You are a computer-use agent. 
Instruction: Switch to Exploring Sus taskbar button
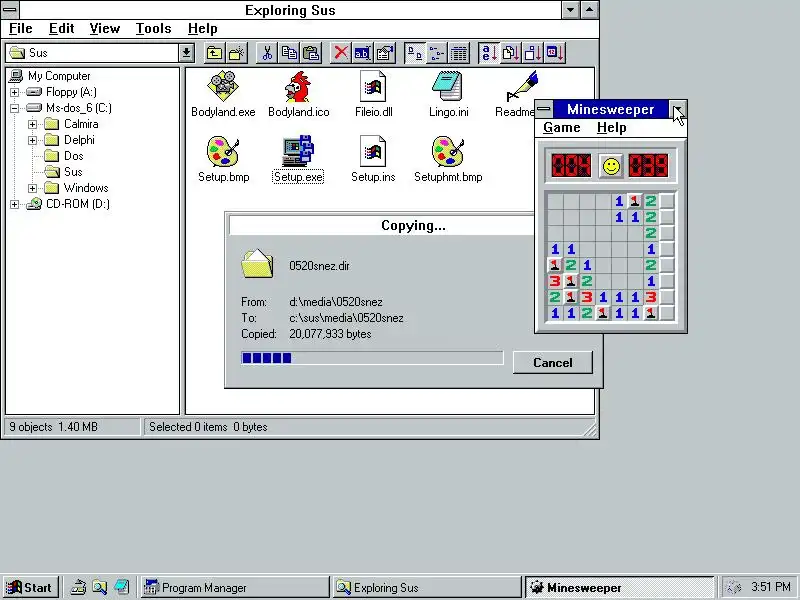[427, 588]
